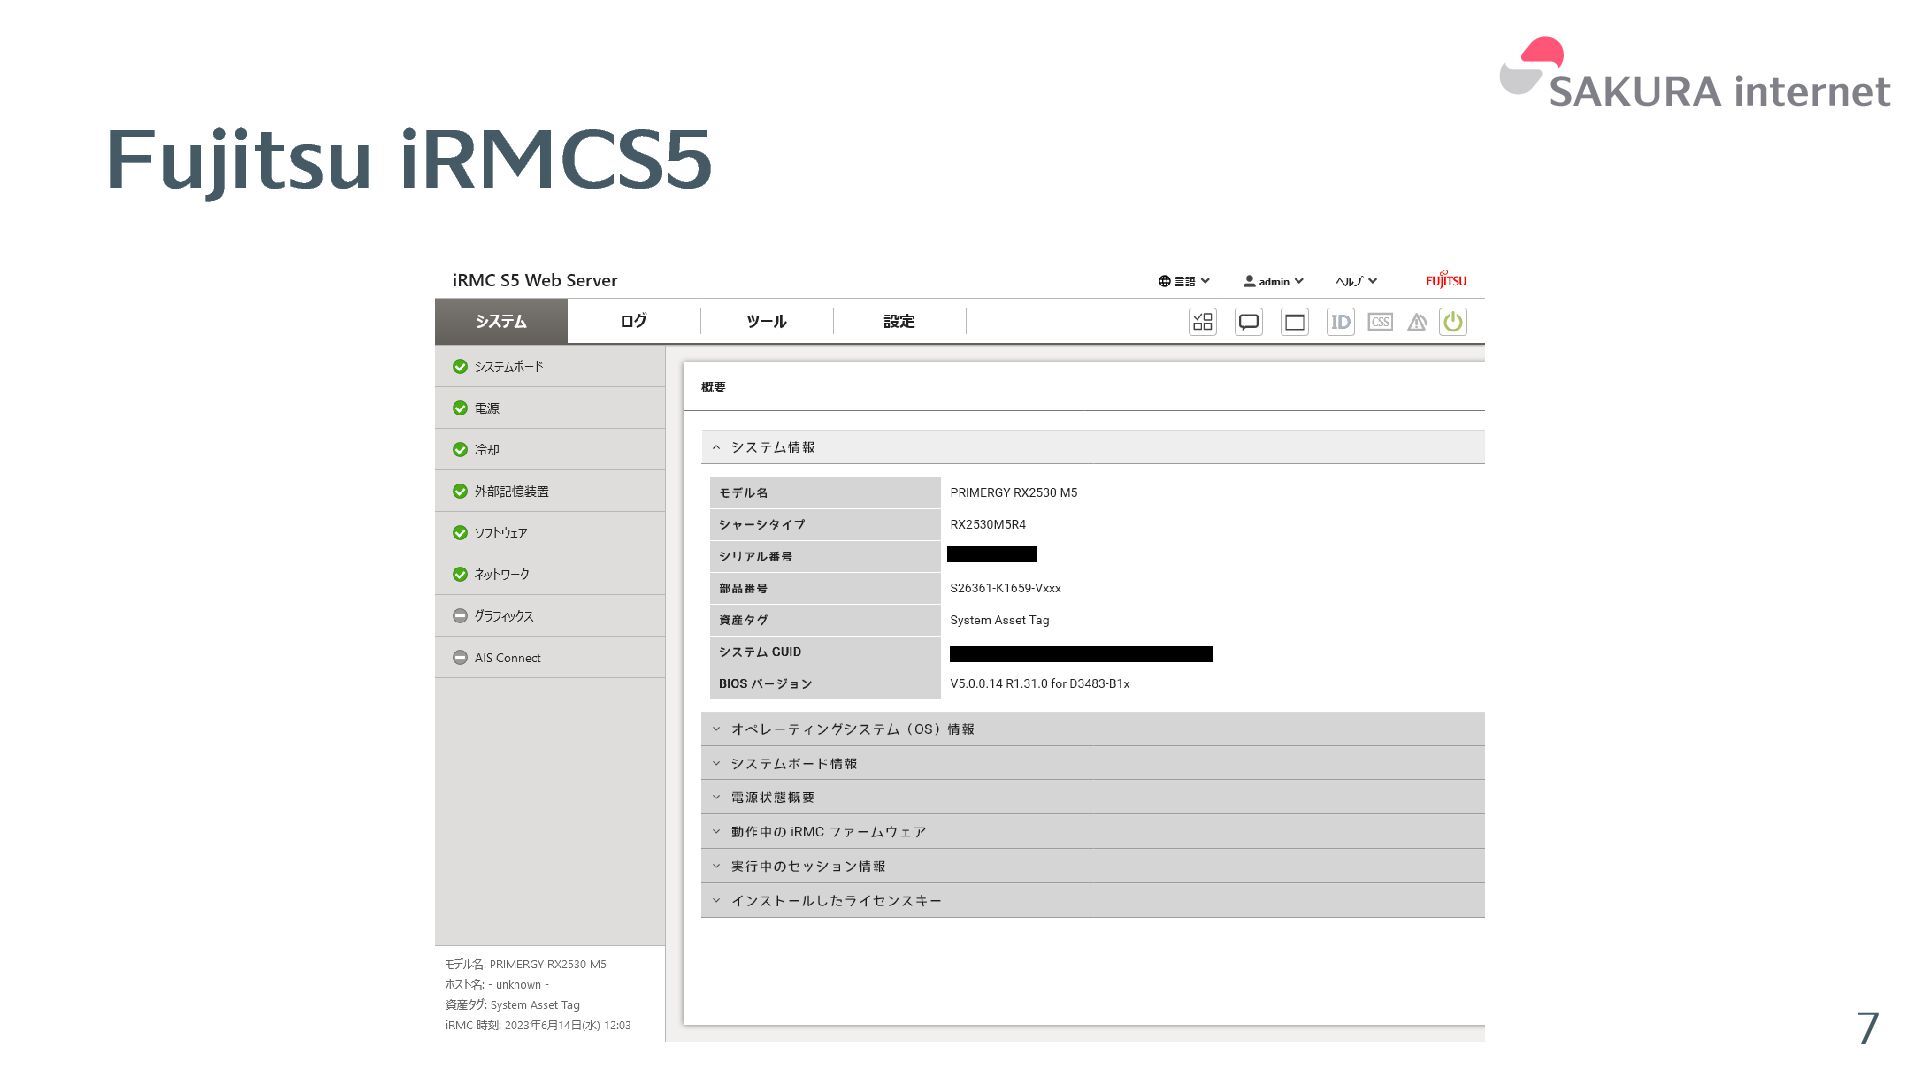Expand the インストールしたライセンスキー section
This screenshot has width=1920, height=1080.
click(x=836, y=900)
